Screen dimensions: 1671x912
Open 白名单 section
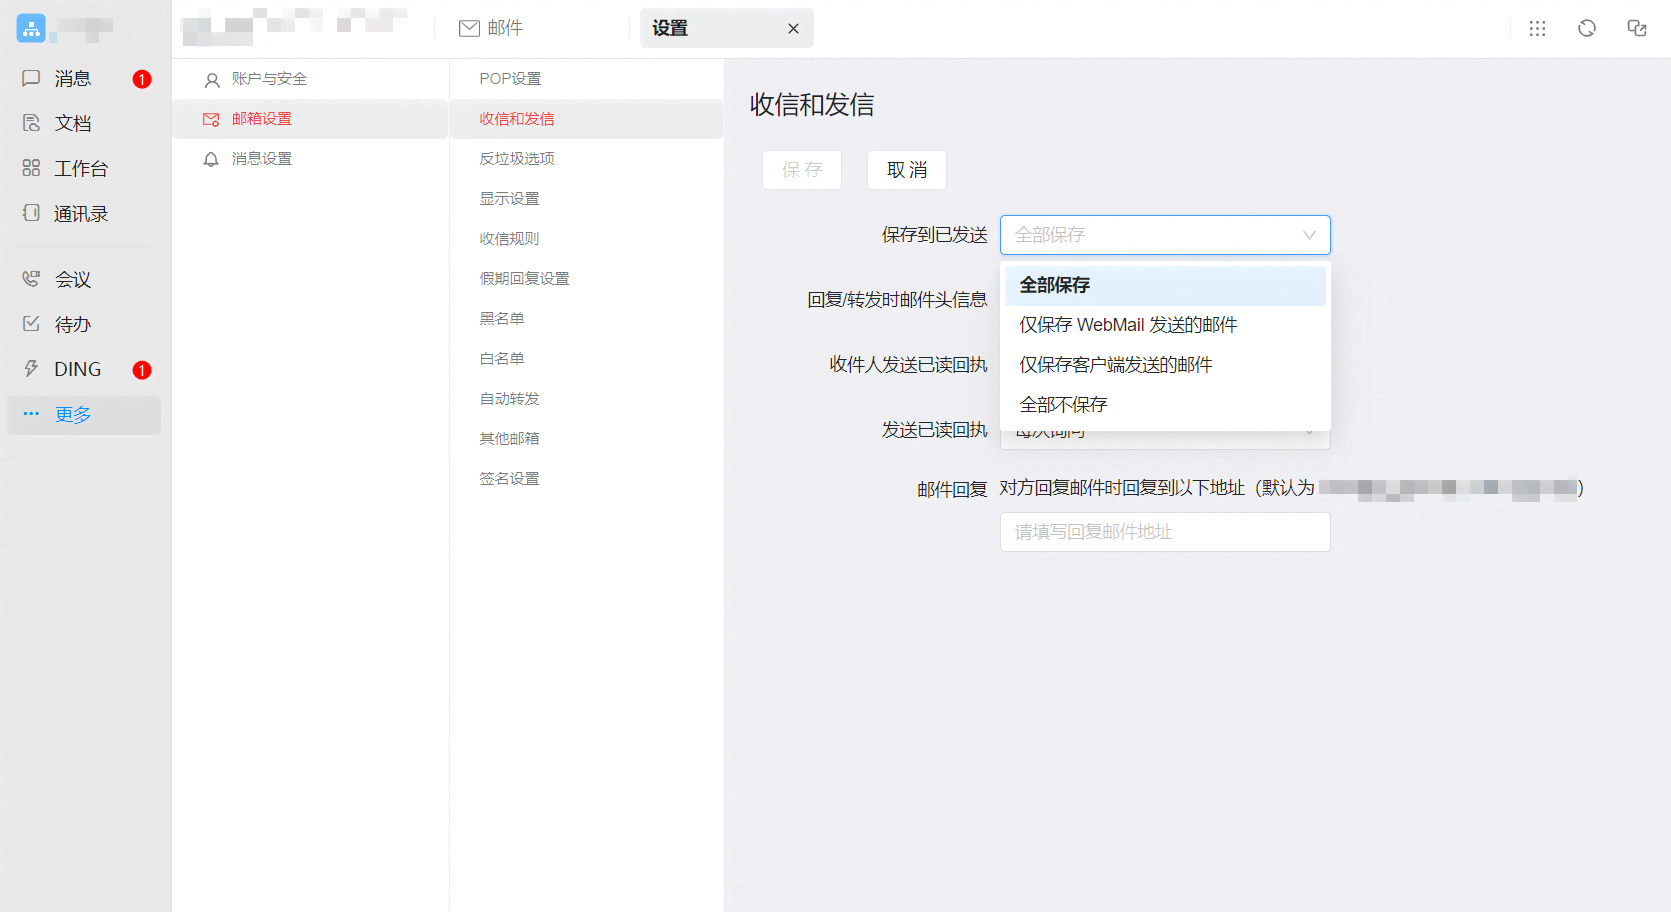point(586,359)
